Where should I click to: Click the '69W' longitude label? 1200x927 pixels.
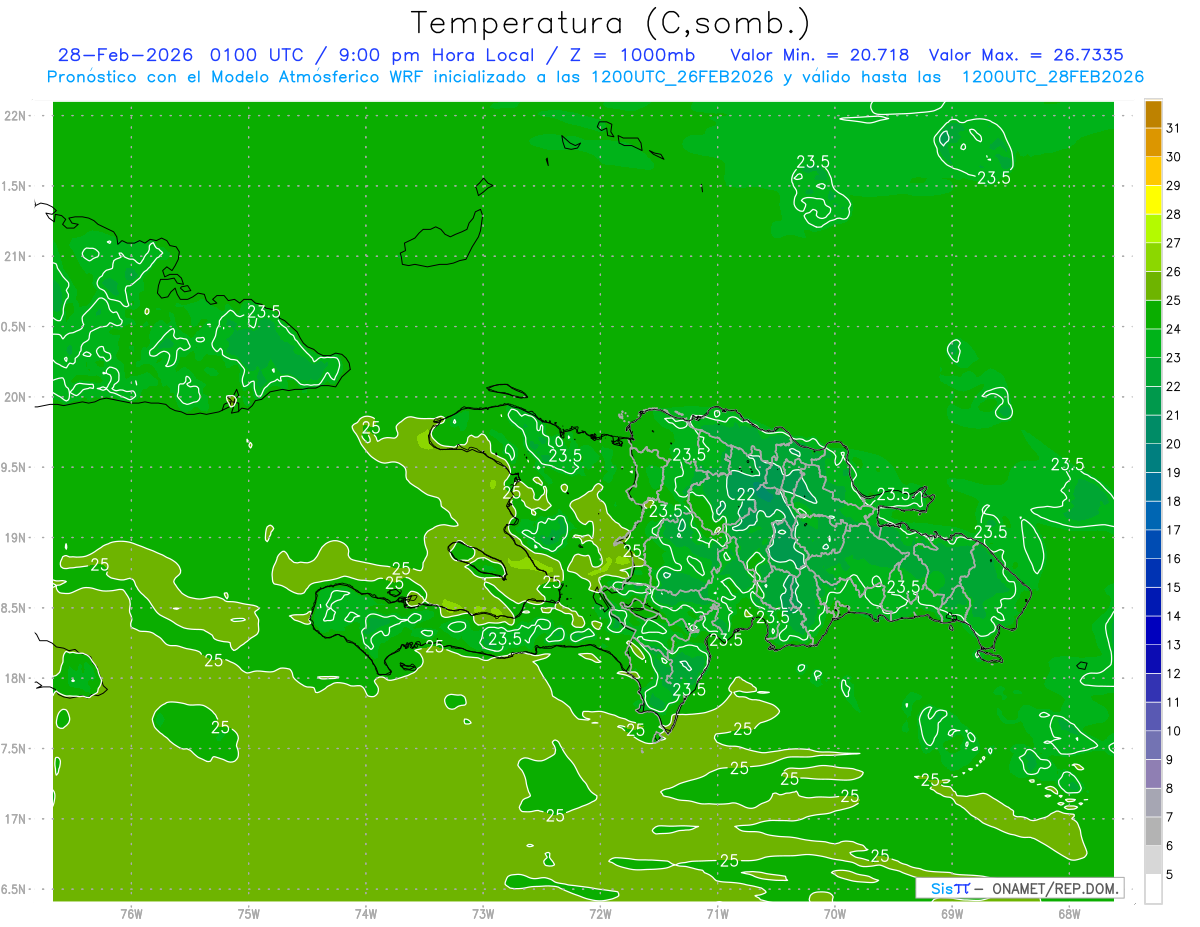[x=952, y=913]
